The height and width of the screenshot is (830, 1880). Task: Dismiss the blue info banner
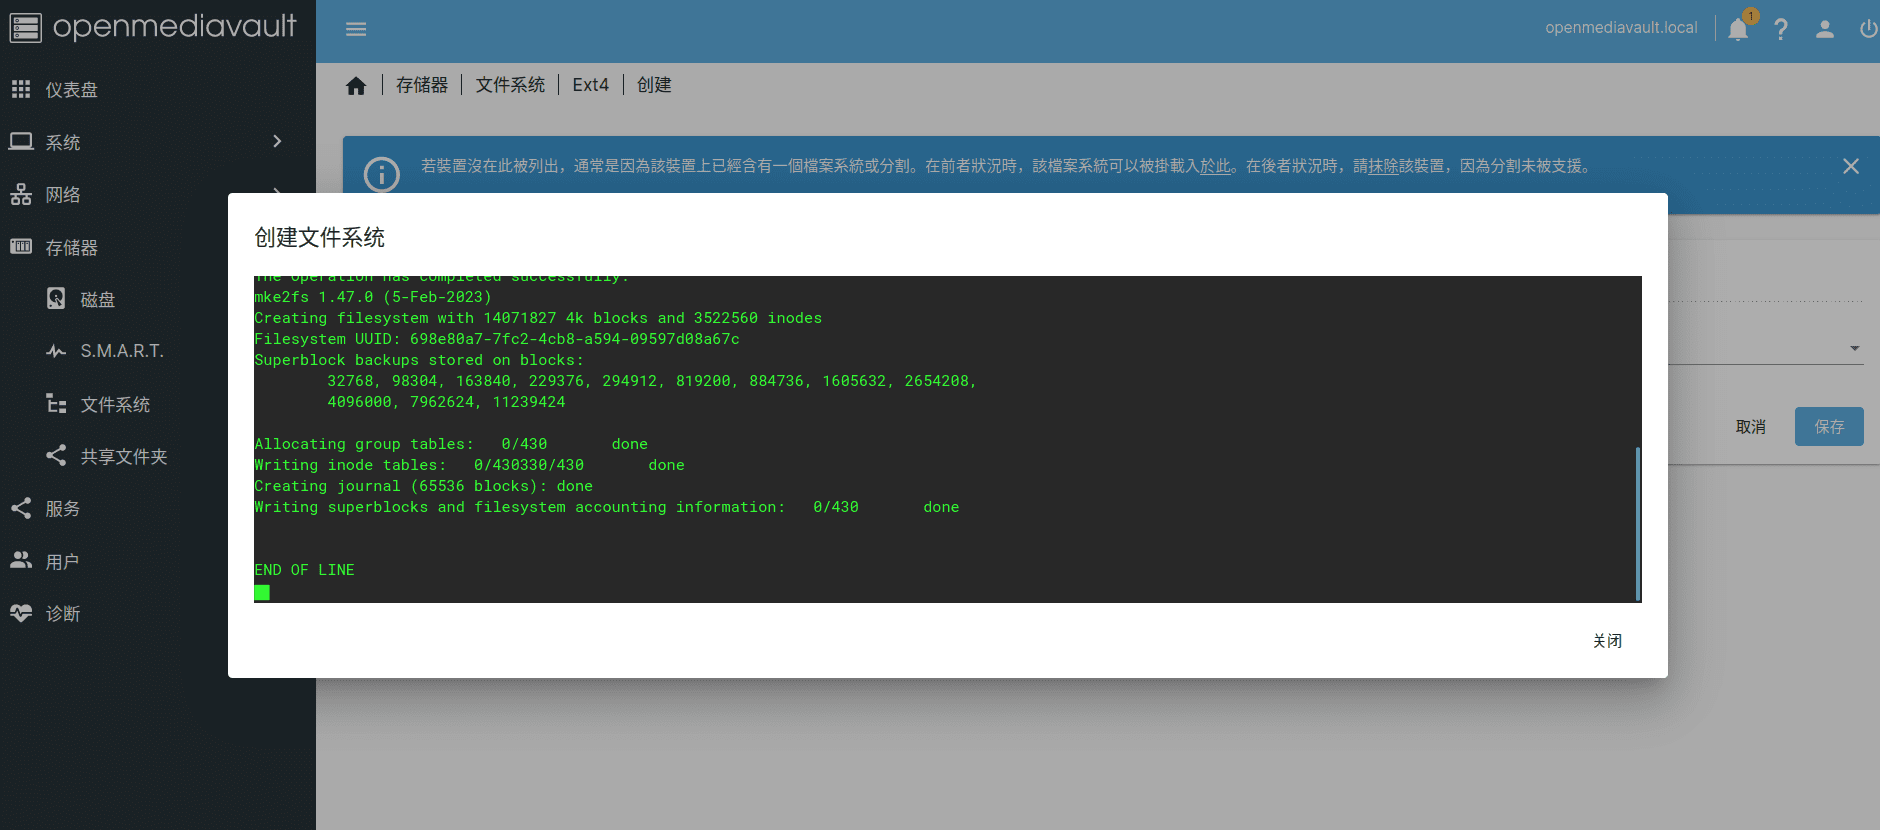pyautogui.click(x=1851, y=166)
